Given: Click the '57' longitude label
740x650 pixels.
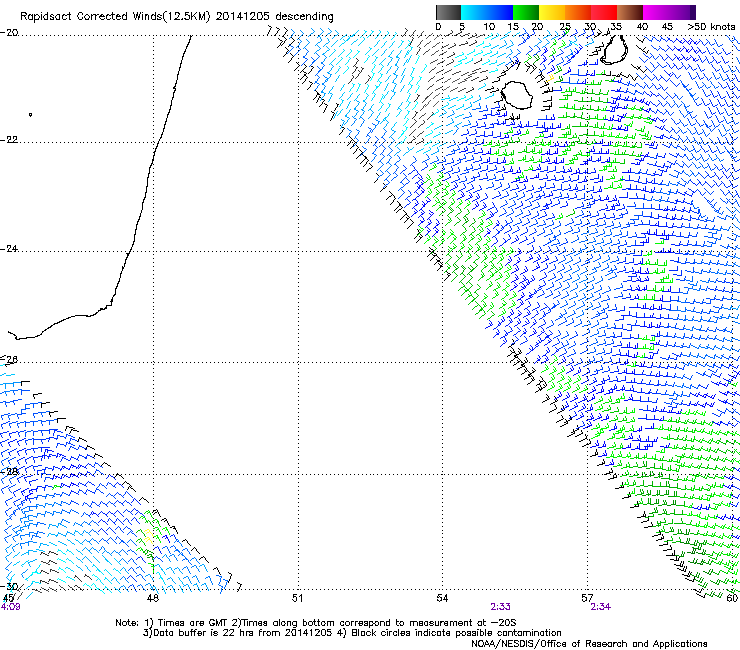Looking at the screenshot, I should click(587, 598).
